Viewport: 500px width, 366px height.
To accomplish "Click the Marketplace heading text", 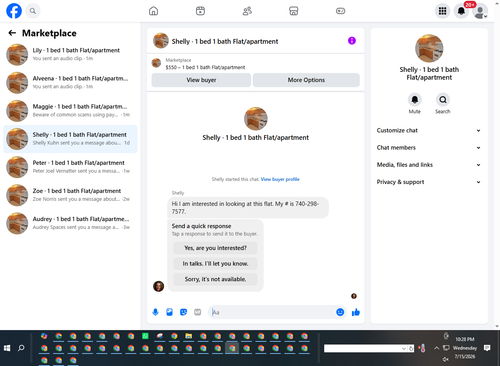I will [x=49, y=33].
